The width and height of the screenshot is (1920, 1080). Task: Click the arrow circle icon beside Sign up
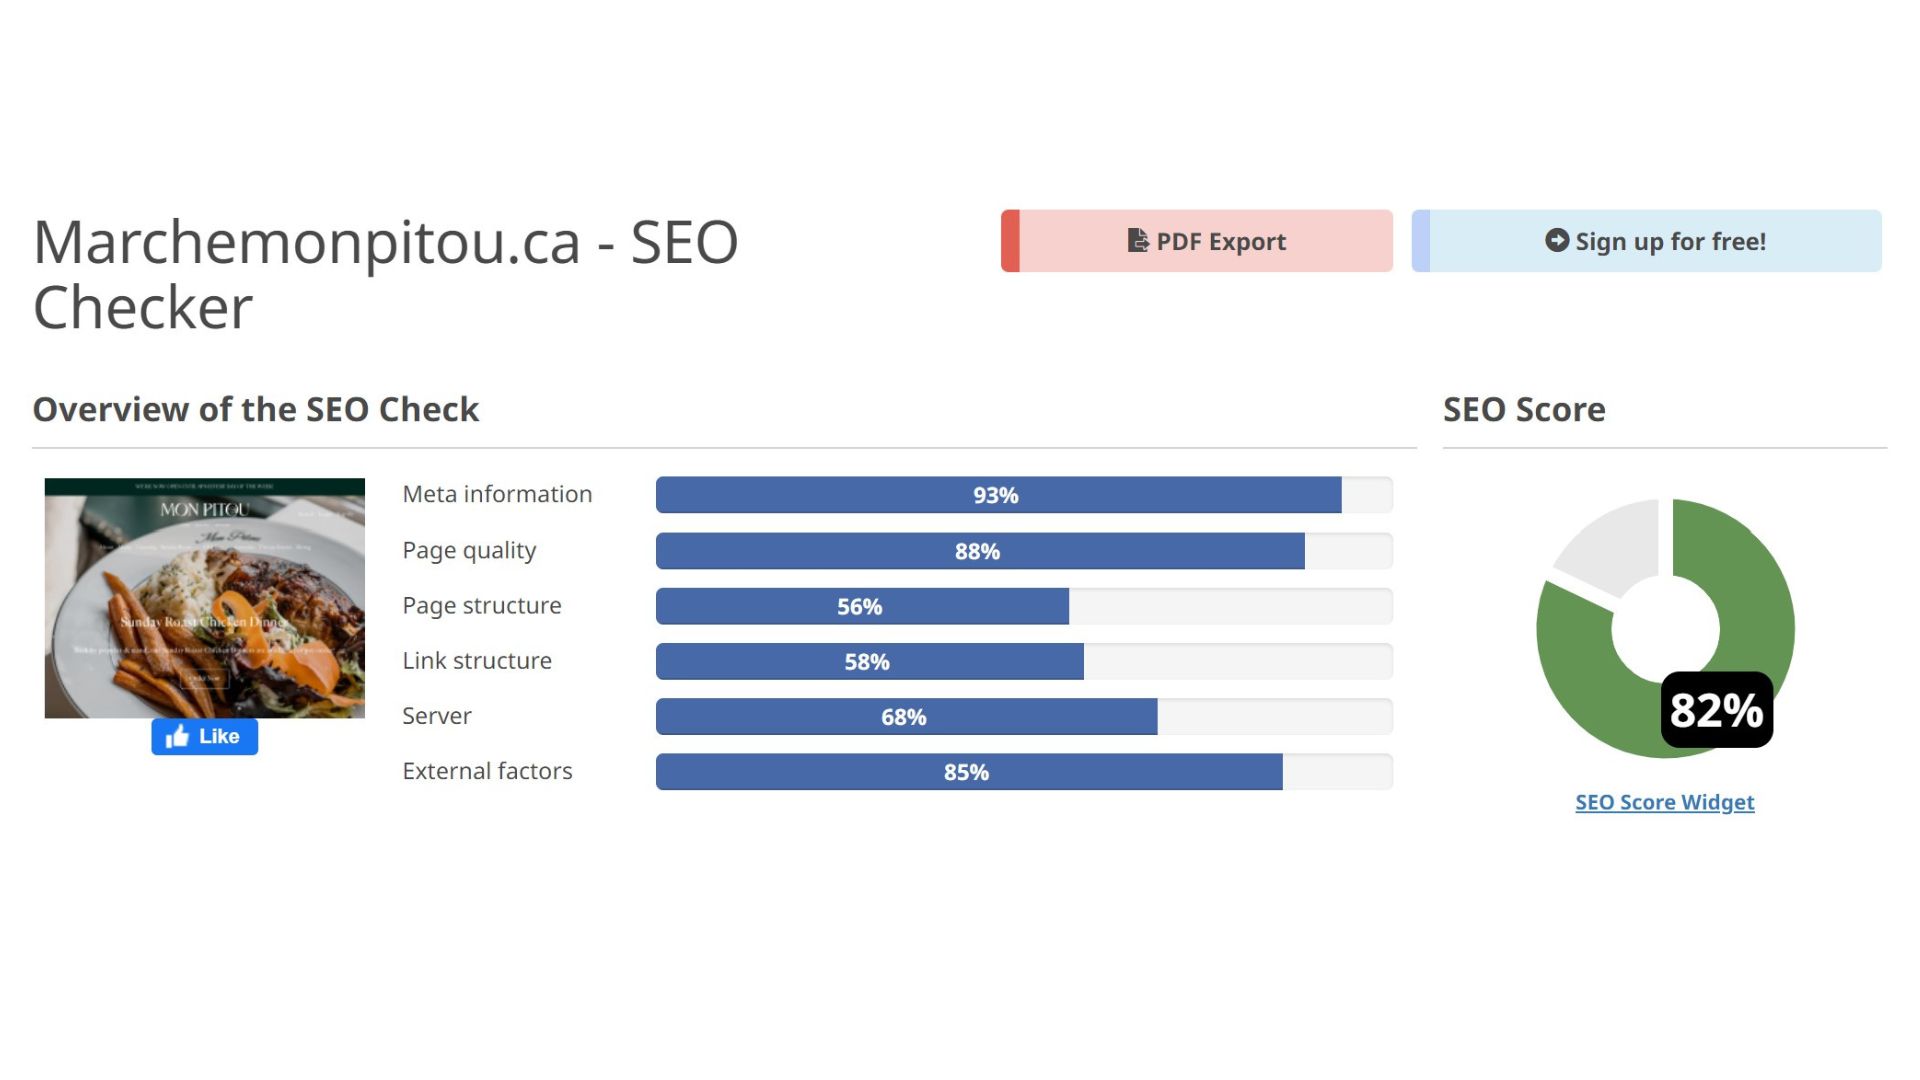[x=1556, y=241]
